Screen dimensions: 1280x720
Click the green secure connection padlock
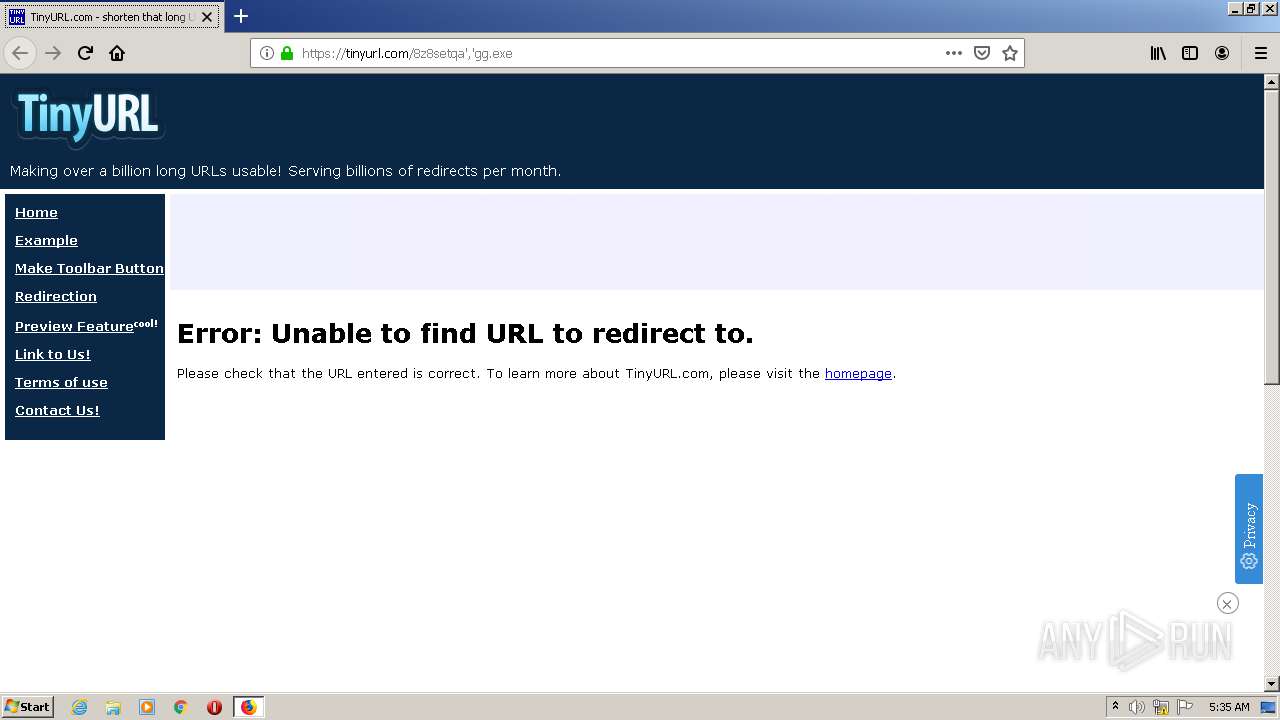(287, 53)
